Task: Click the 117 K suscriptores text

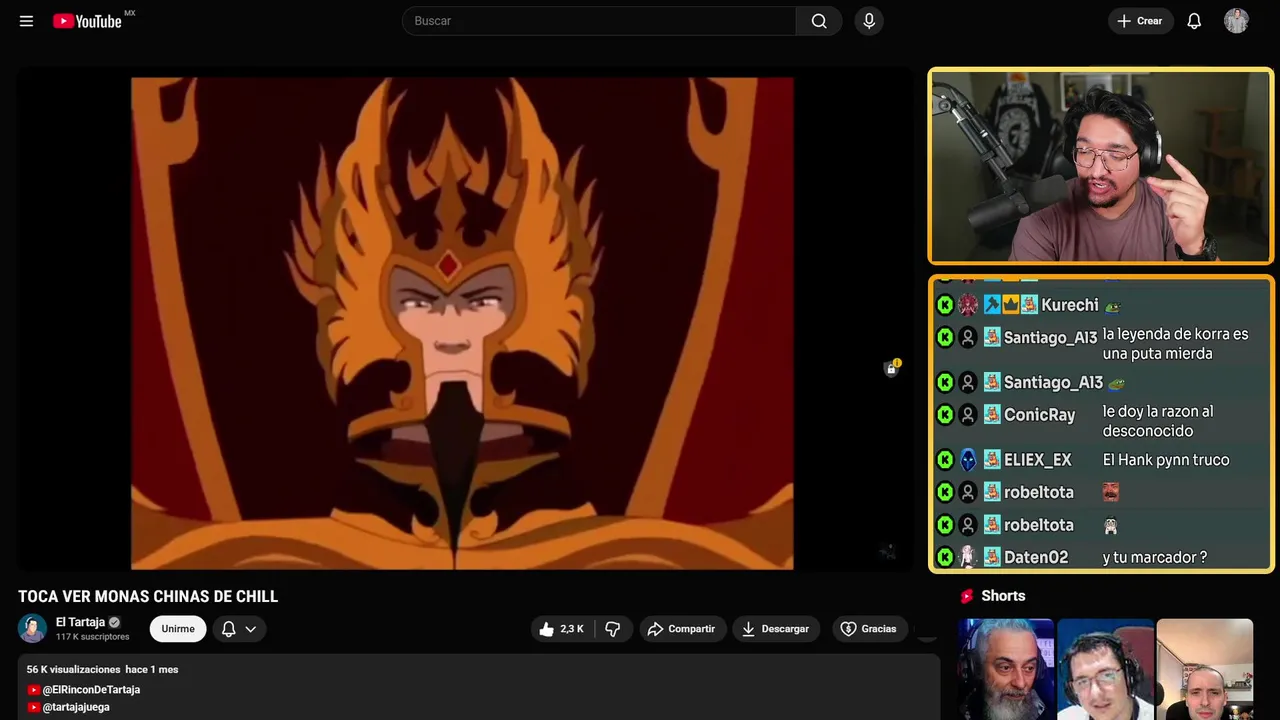Action: coord(92,637)
